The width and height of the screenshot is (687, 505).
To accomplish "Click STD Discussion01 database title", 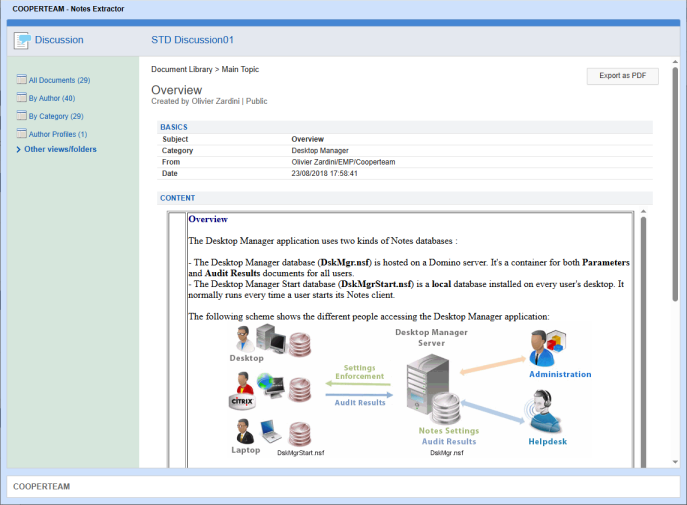I will 192,40.
